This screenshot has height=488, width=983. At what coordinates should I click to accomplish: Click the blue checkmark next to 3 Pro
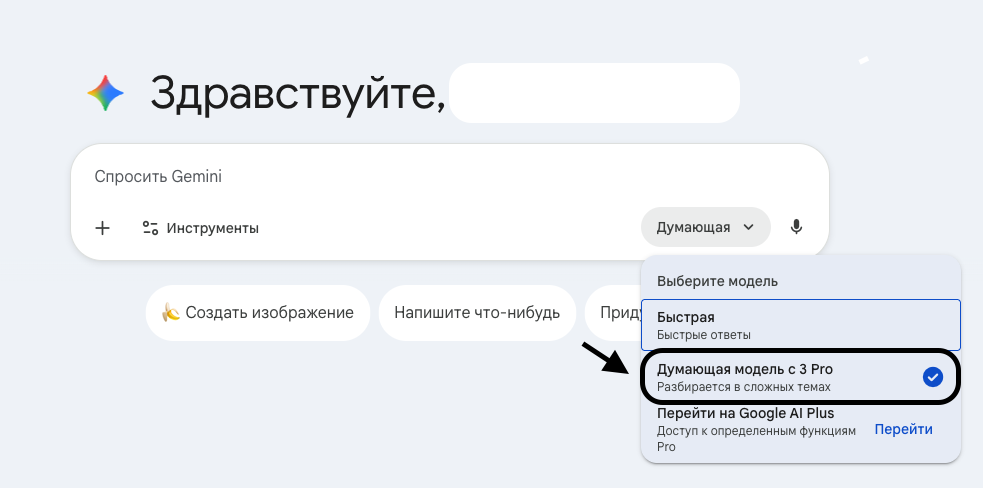click(932, 377)
